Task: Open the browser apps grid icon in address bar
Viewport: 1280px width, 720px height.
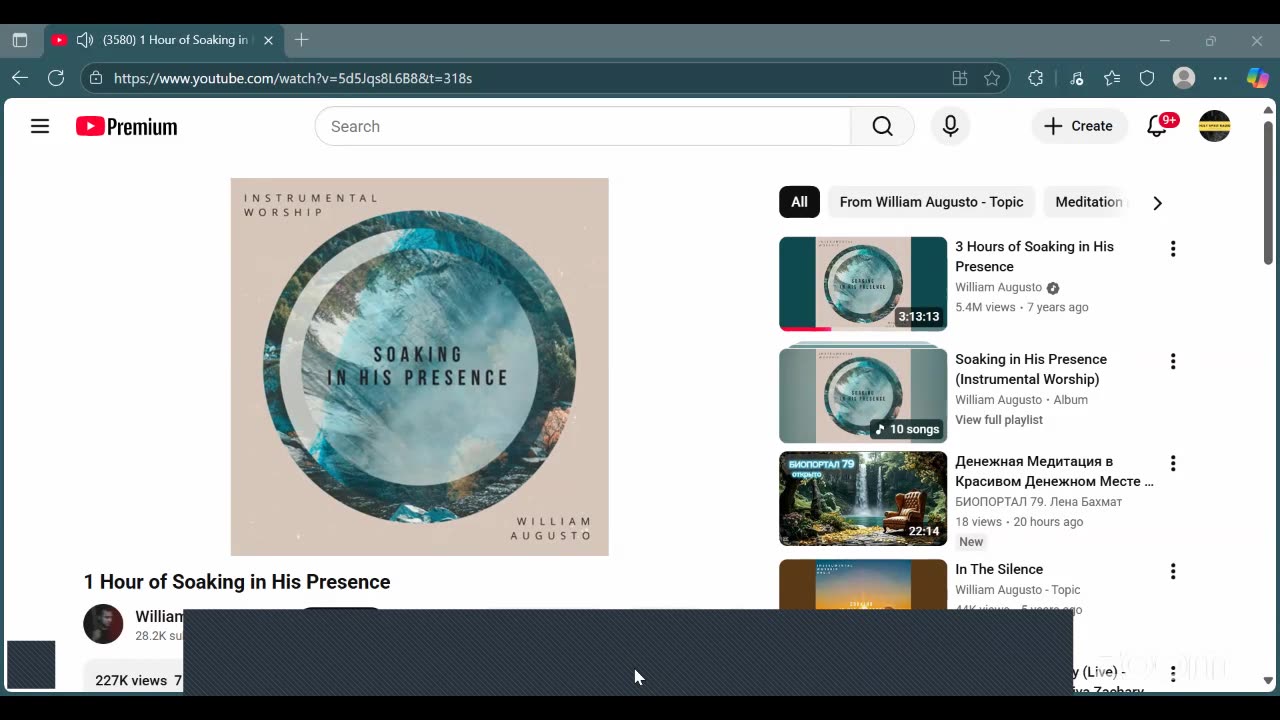Action: 960,78
